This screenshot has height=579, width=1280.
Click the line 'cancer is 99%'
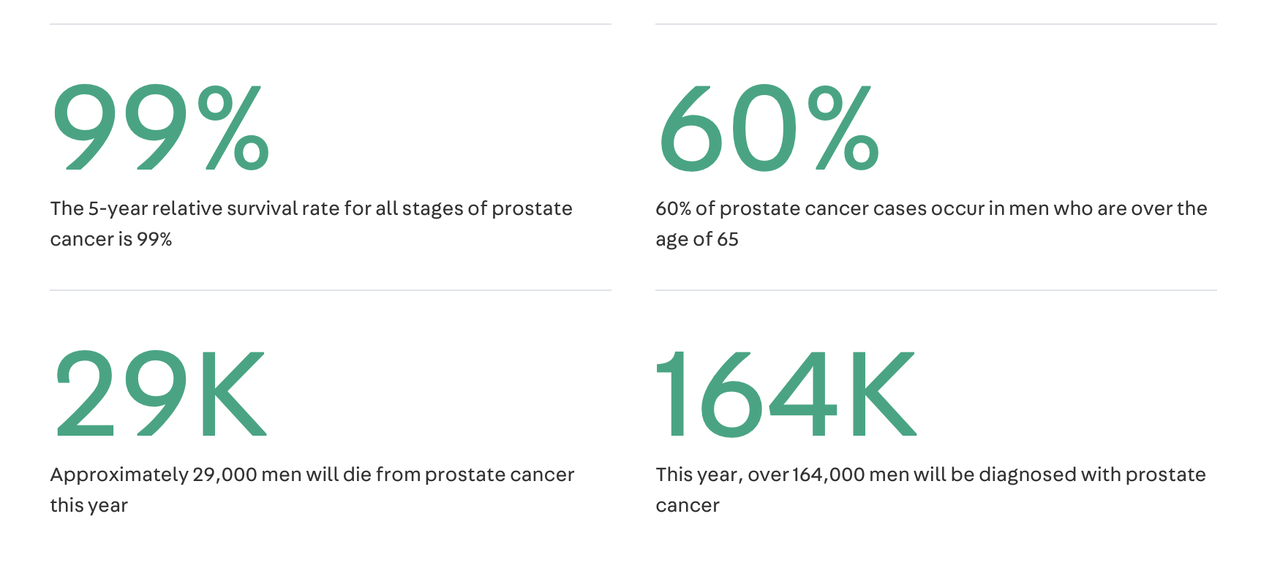111,240
